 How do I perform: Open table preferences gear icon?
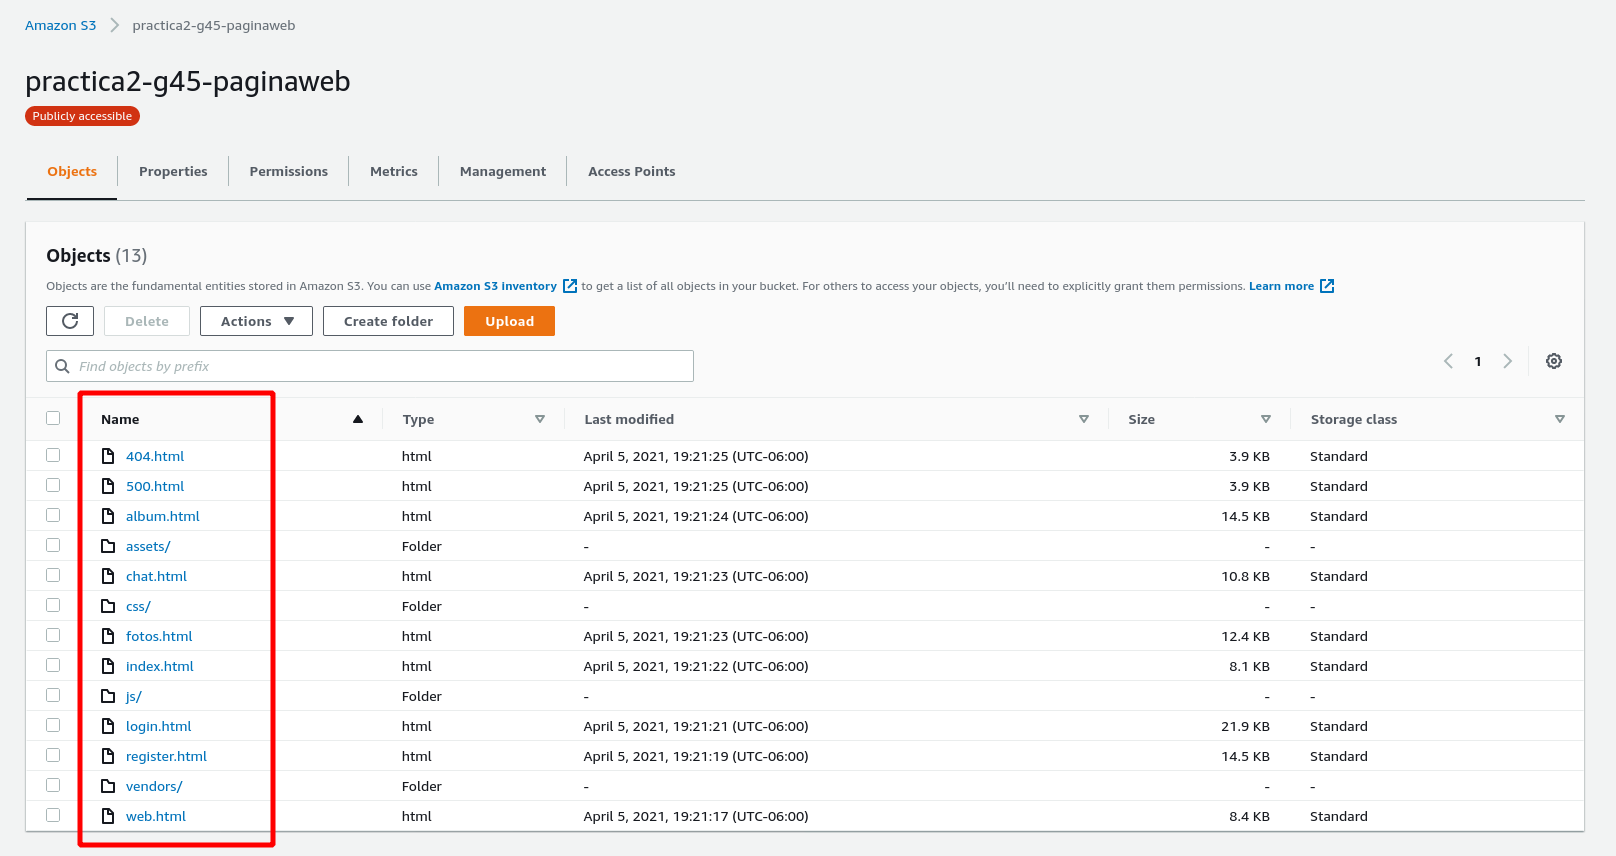click(x=1554, y=361)
